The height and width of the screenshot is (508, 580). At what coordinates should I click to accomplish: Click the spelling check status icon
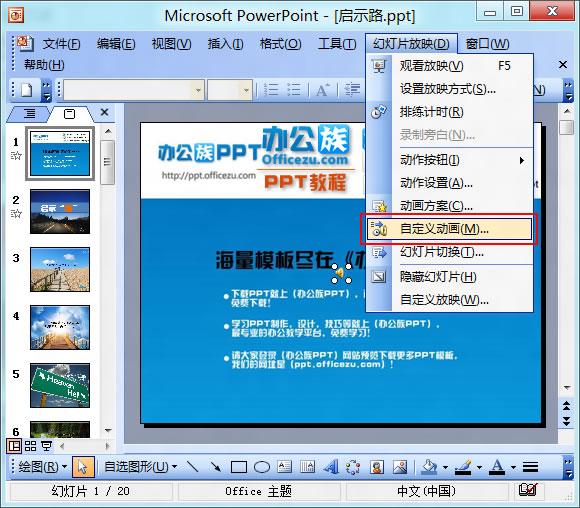pyautogui.click(x=528, y=490)
